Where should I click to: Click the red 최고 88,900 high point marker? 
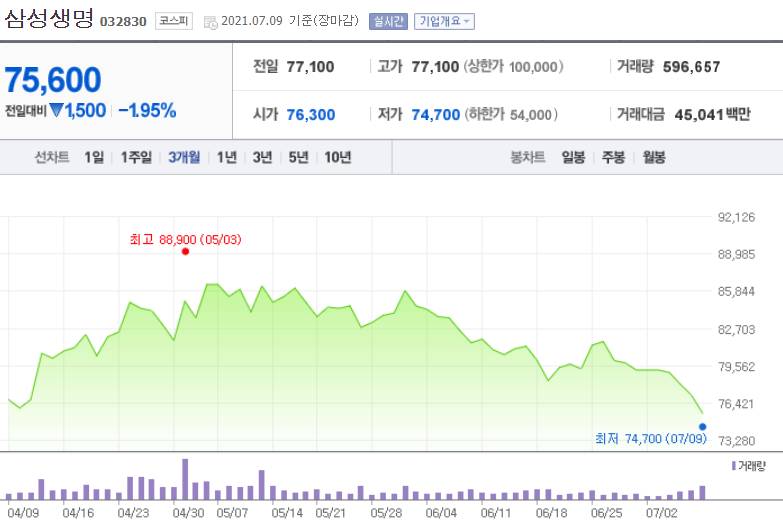185,251
